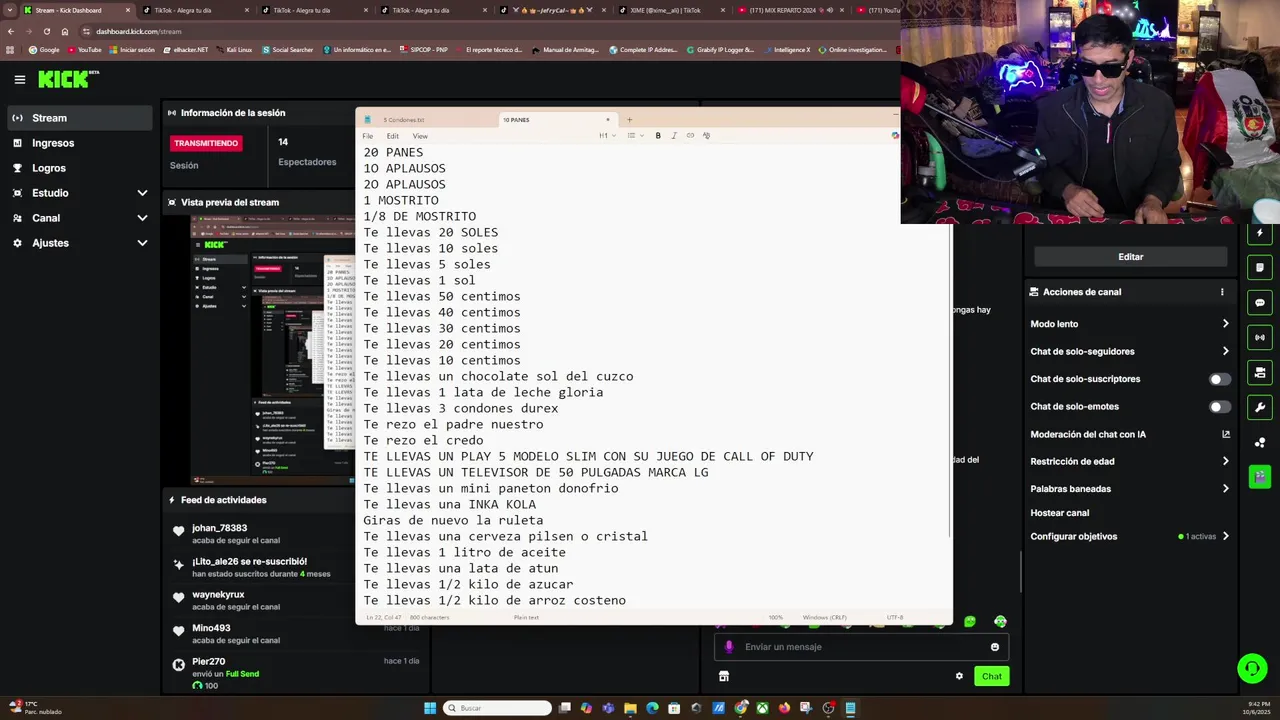
Task: Open emoji picker in chat box
Action: point(995,647)
